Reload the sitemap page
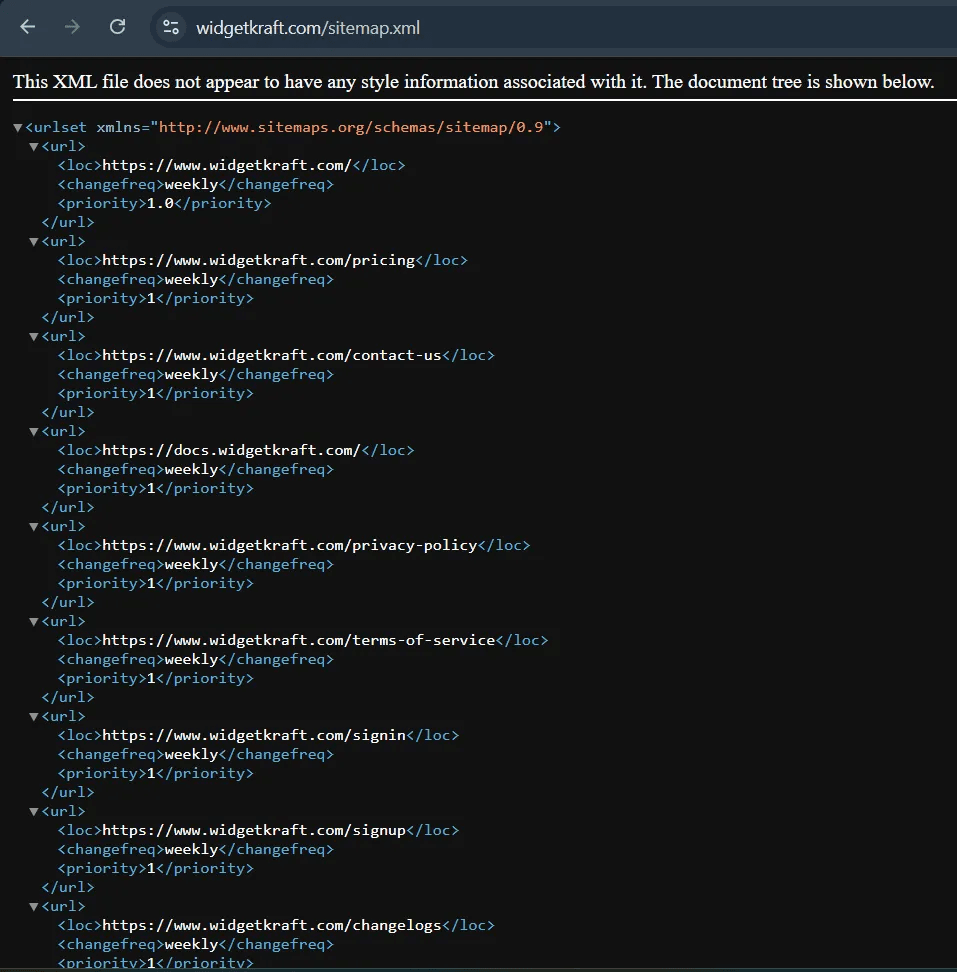Image resolution: width=957 pixels, height=972 pixels. click(117, 27)
